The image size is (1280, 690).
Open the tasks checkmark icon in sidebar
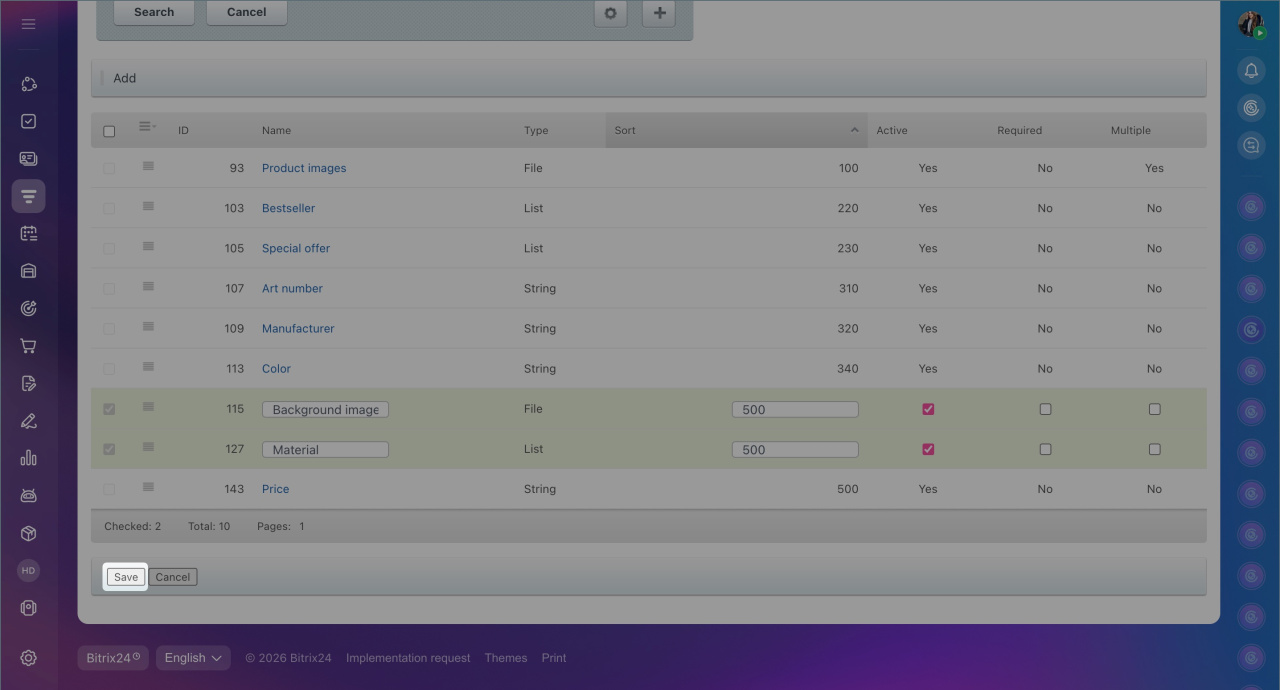pyautogui.click(x=28, y=121)
